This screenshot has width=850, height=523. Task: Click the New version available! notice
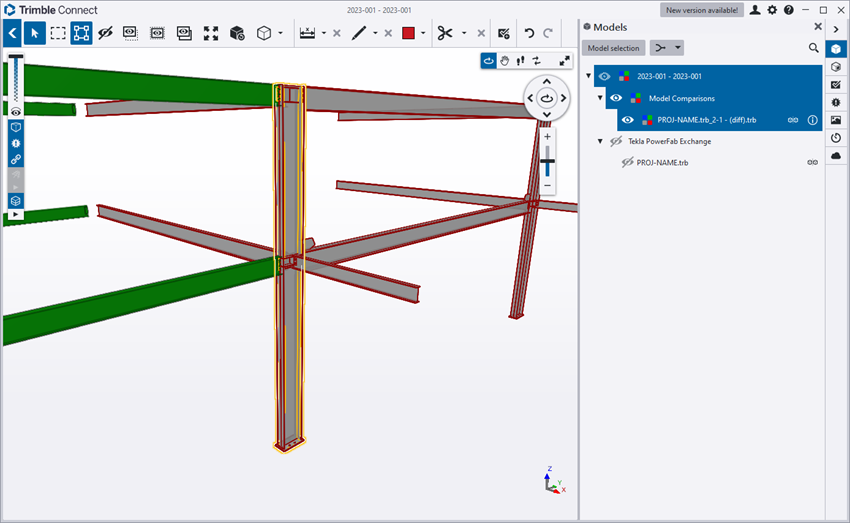coord(701,10)
